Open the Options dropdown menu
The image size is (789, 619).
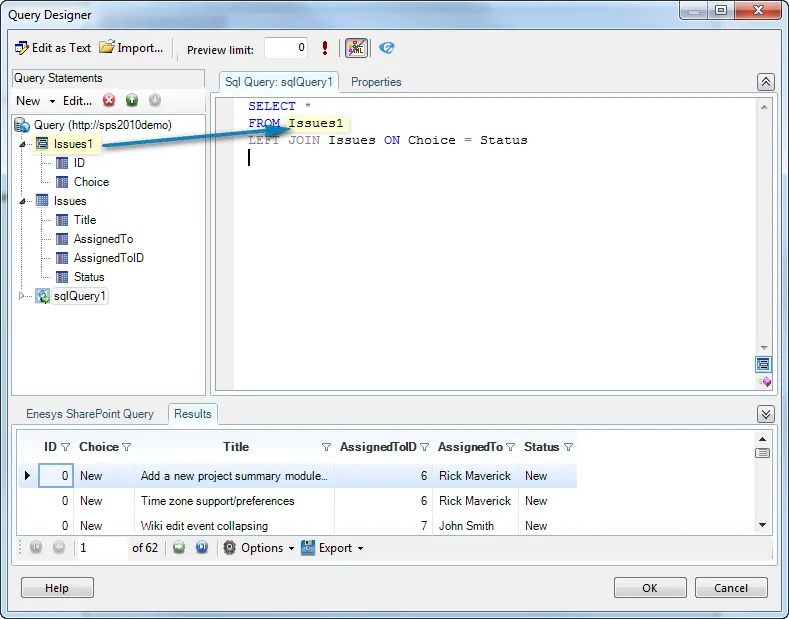click(258, 548)
